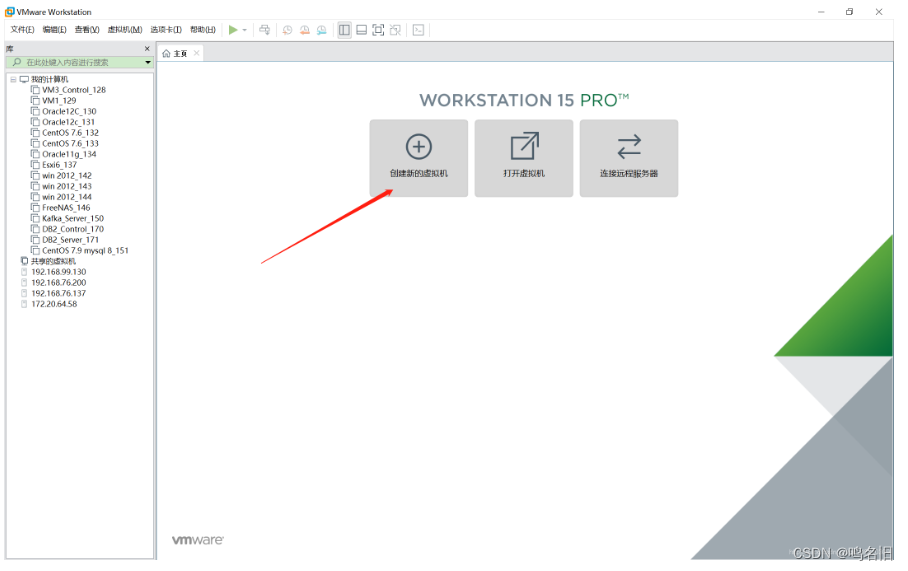This screenshot has width=908, height=571.
Task: Open the power options dropdown arrow
Action: (x=244, y=30)
